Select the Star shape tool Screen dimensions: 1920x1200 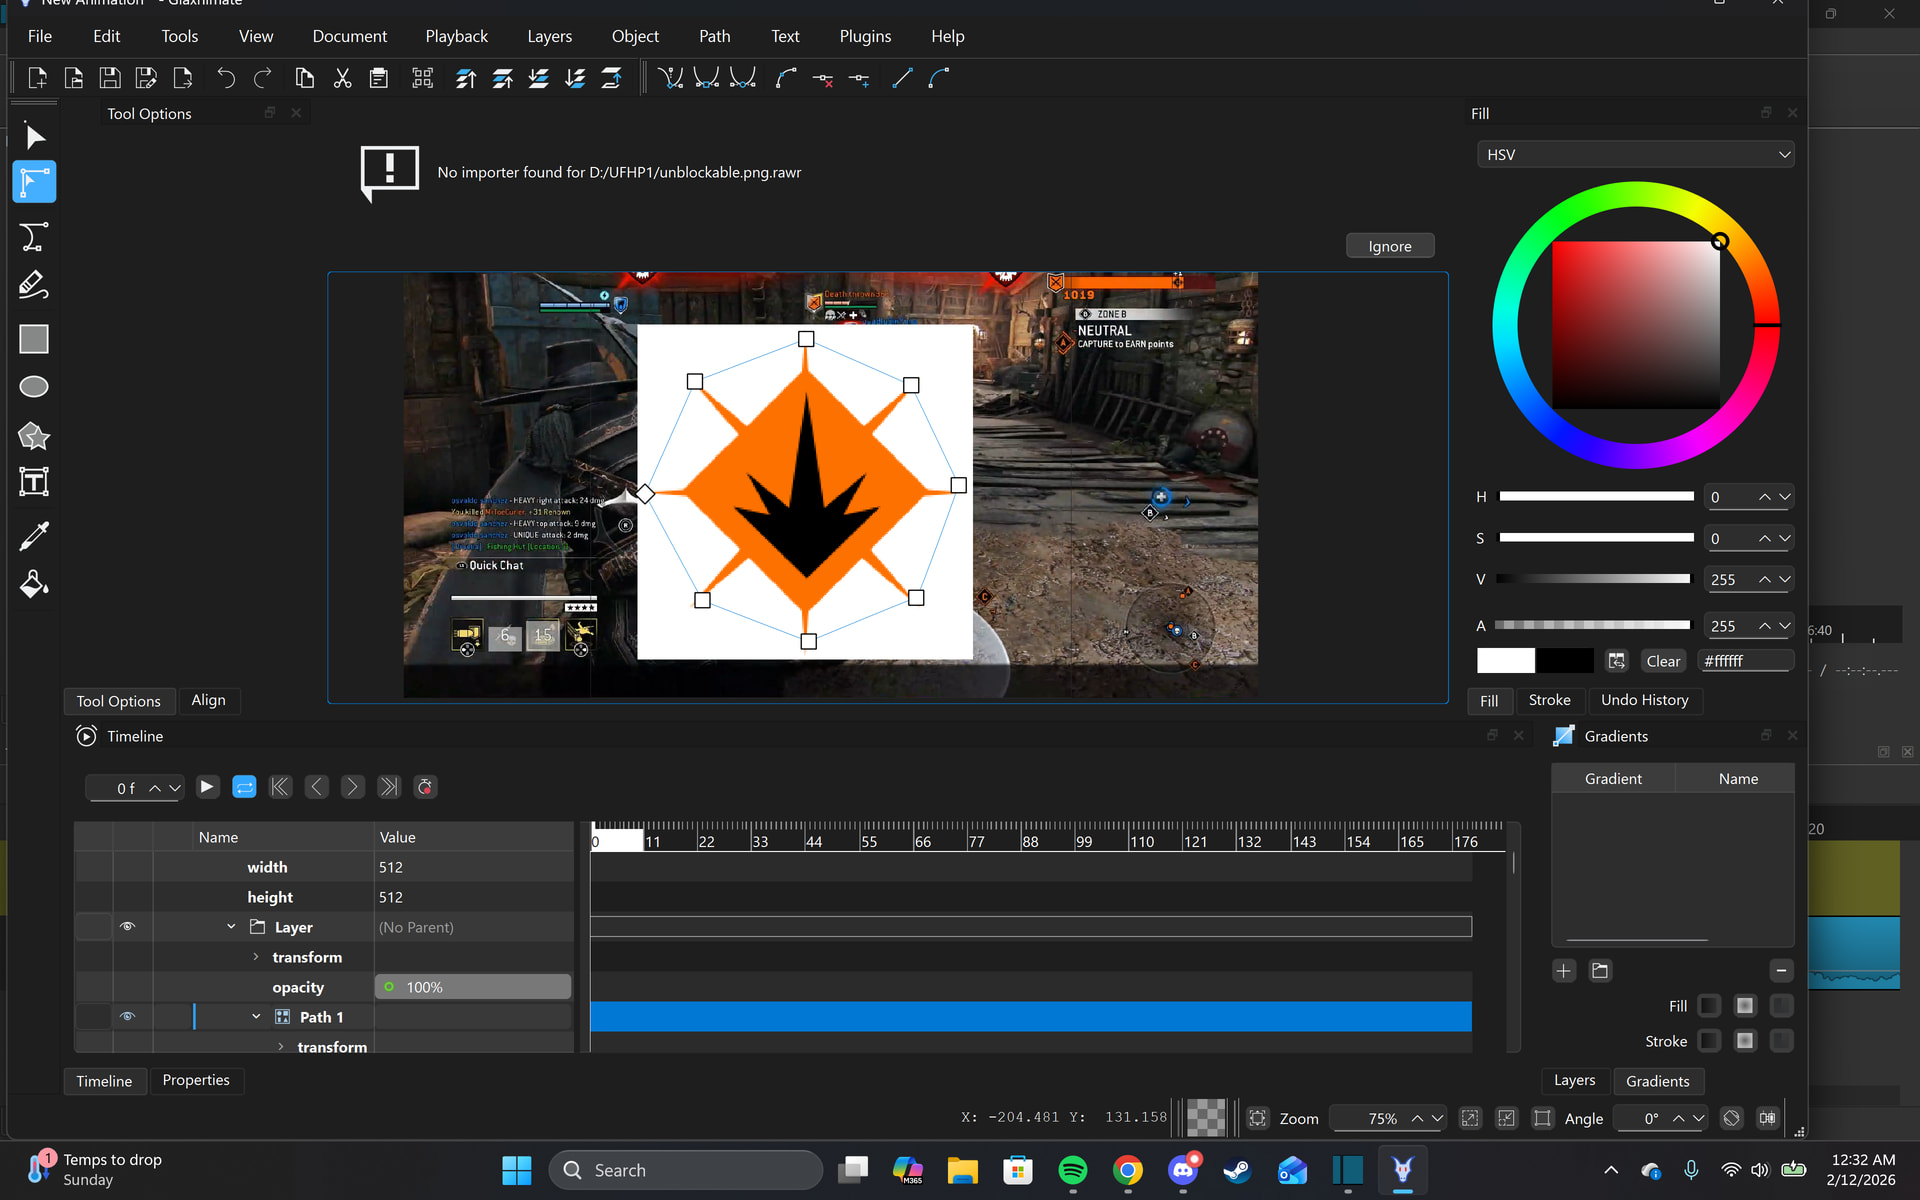coord(34,435)
